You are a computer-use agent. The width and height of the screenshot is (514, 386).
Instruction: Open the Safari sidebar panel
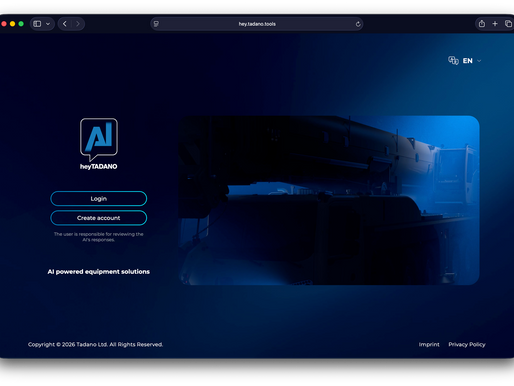37,24
